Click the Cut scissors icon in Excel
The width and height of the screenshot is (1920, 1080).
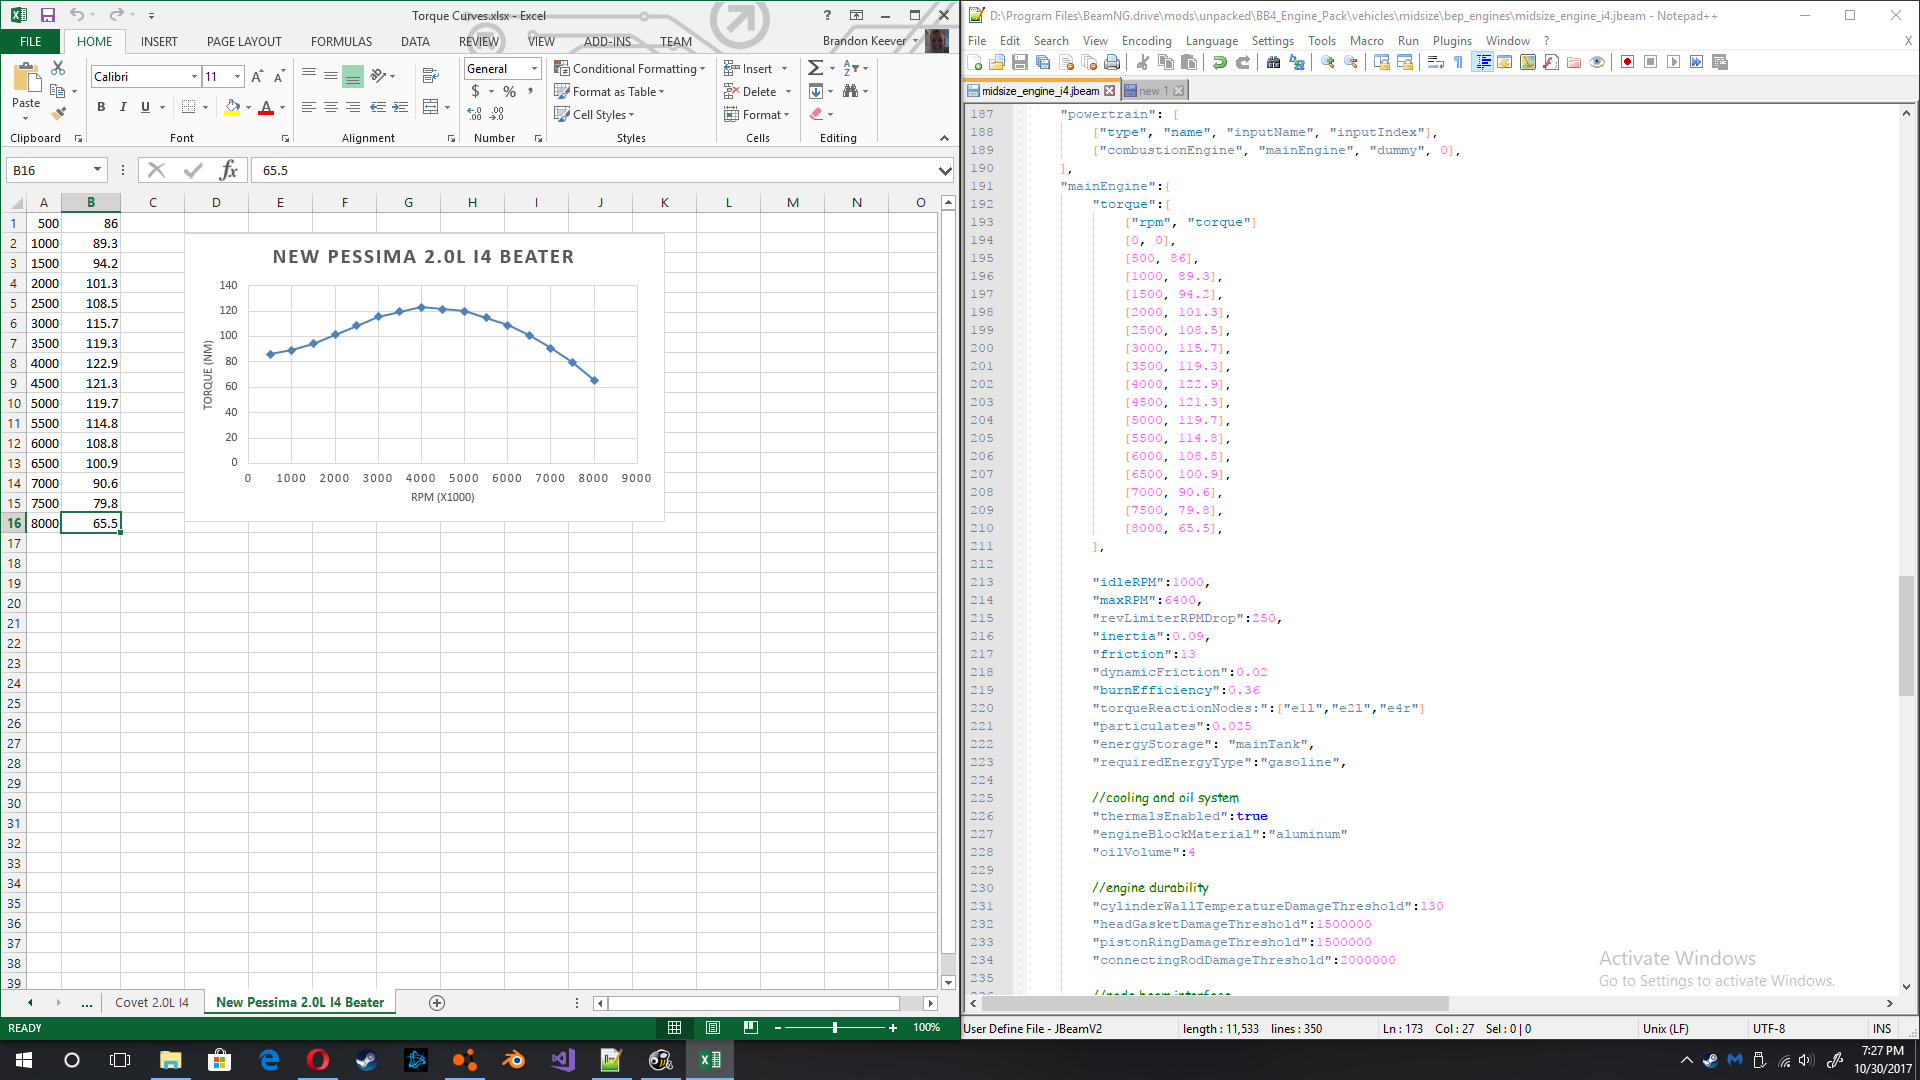(58, 68)
